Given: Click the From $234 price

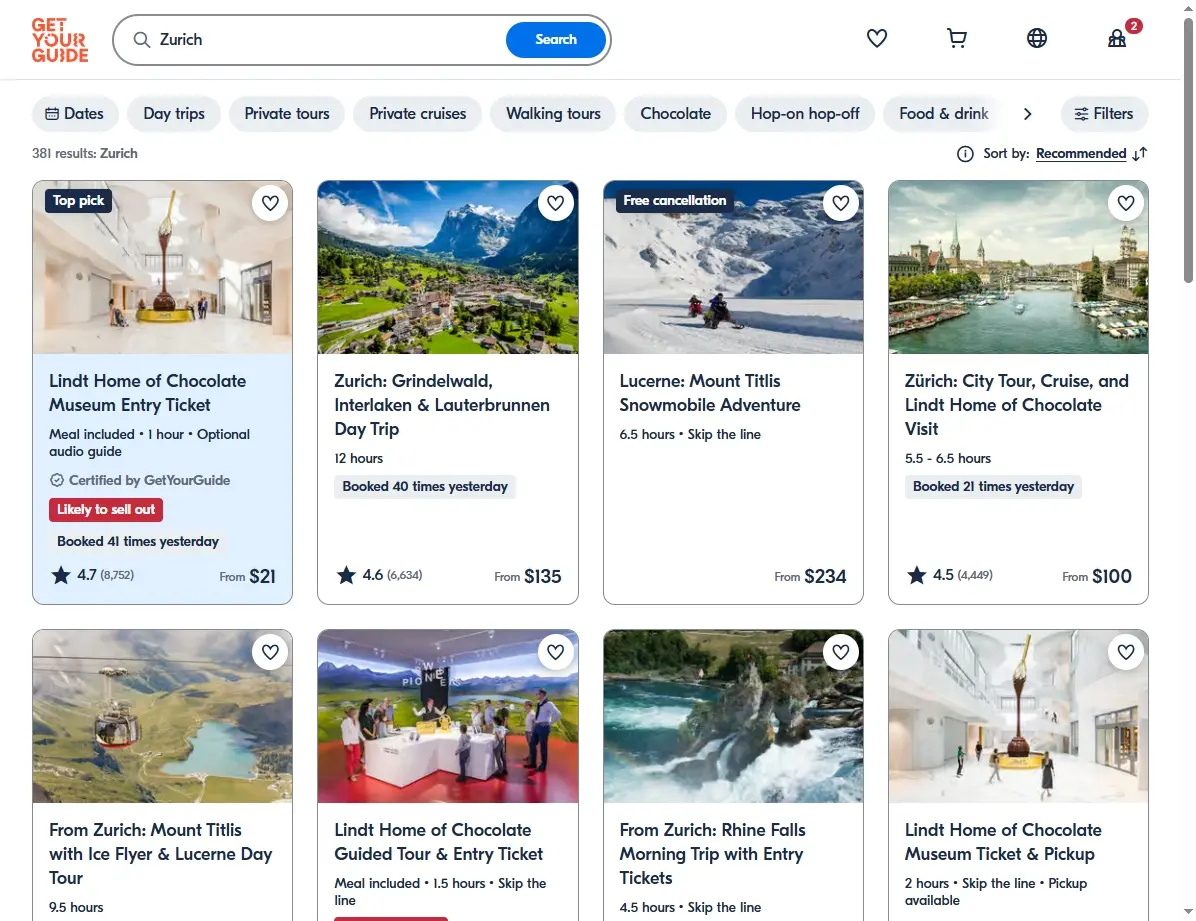Looking at the screenshot, I should (x=810, y=576).
